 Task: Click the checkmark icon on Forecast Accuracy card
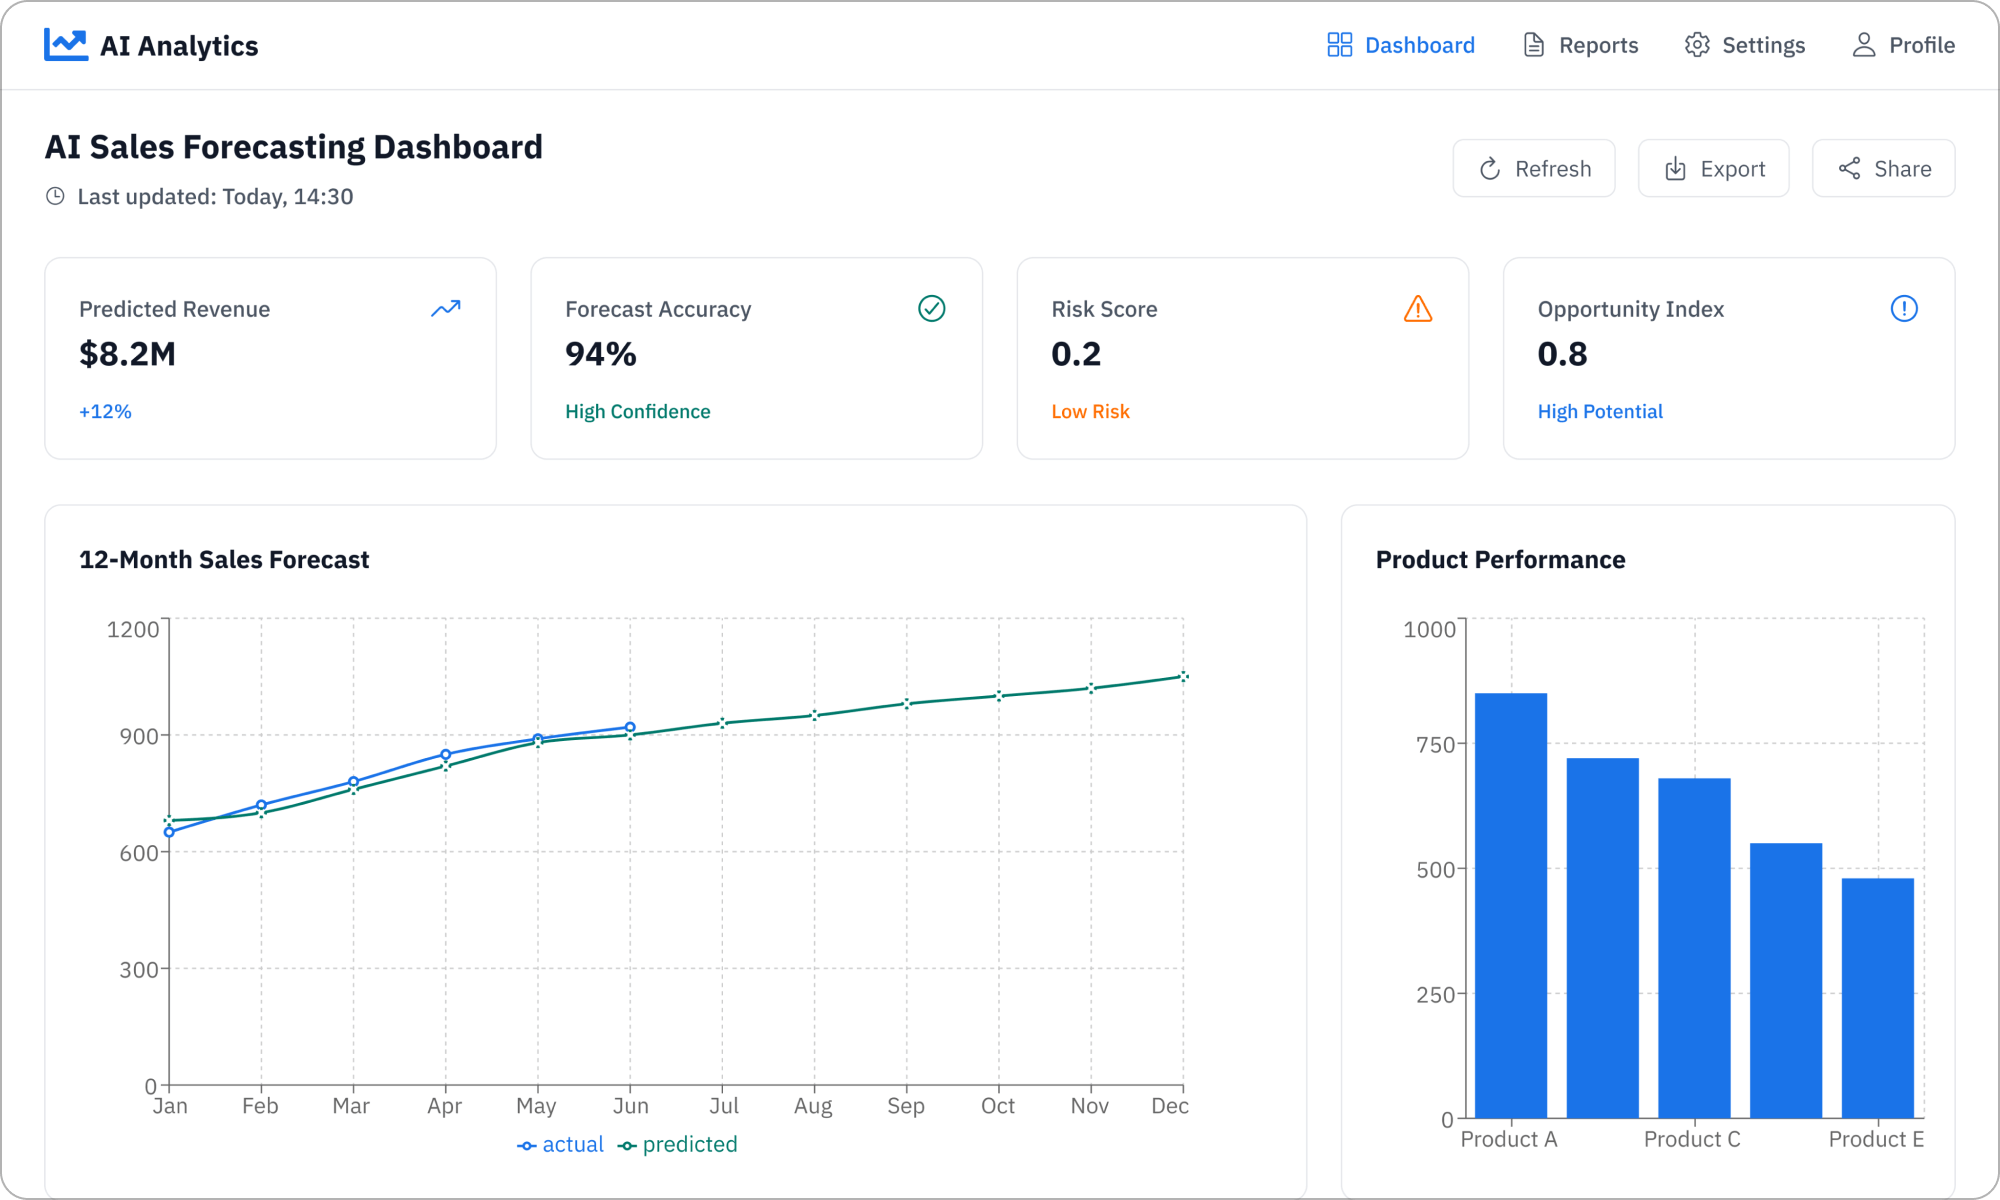[931, 309]
